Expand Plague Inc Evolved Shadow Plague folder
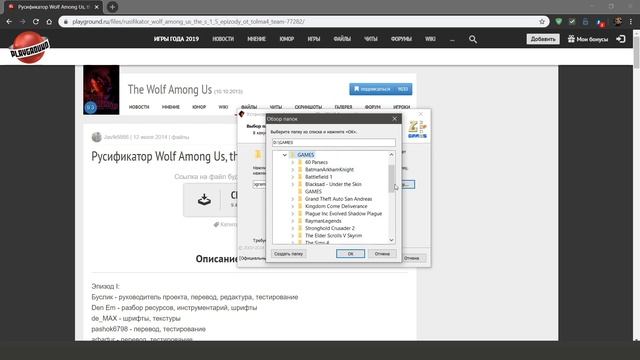Screen dimensions: 640x360 tap(293, 214)
